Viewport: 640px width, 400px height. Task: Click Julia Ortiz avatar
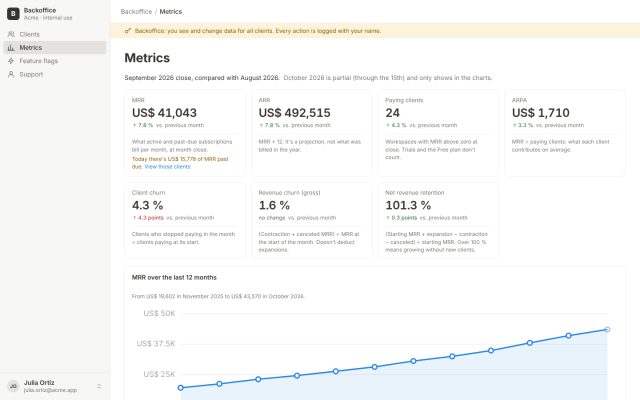coord(13,386)
